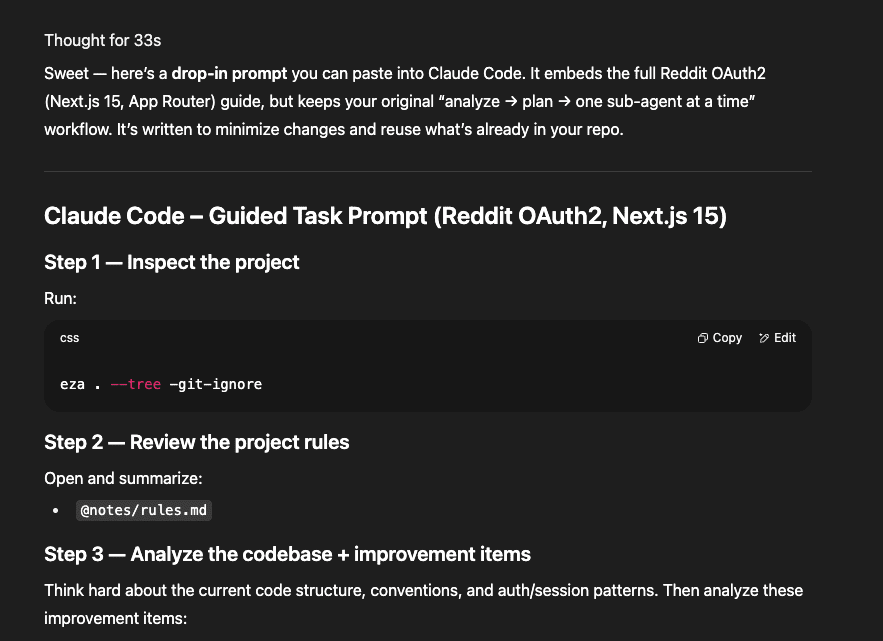Click the "Open and summarize:" text
This screenshot has width=883, height=641.
click(123, 479)
